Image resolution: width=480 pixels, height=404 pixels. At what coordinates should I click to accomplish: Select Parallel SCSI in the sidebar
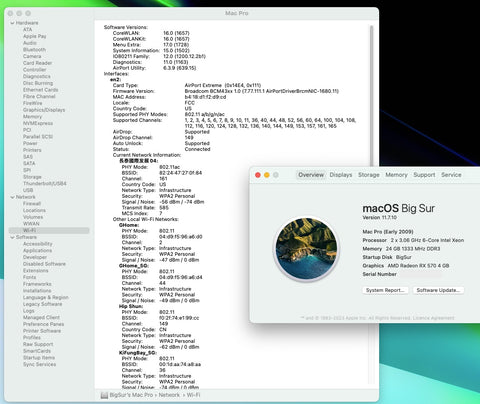point(38,136)
